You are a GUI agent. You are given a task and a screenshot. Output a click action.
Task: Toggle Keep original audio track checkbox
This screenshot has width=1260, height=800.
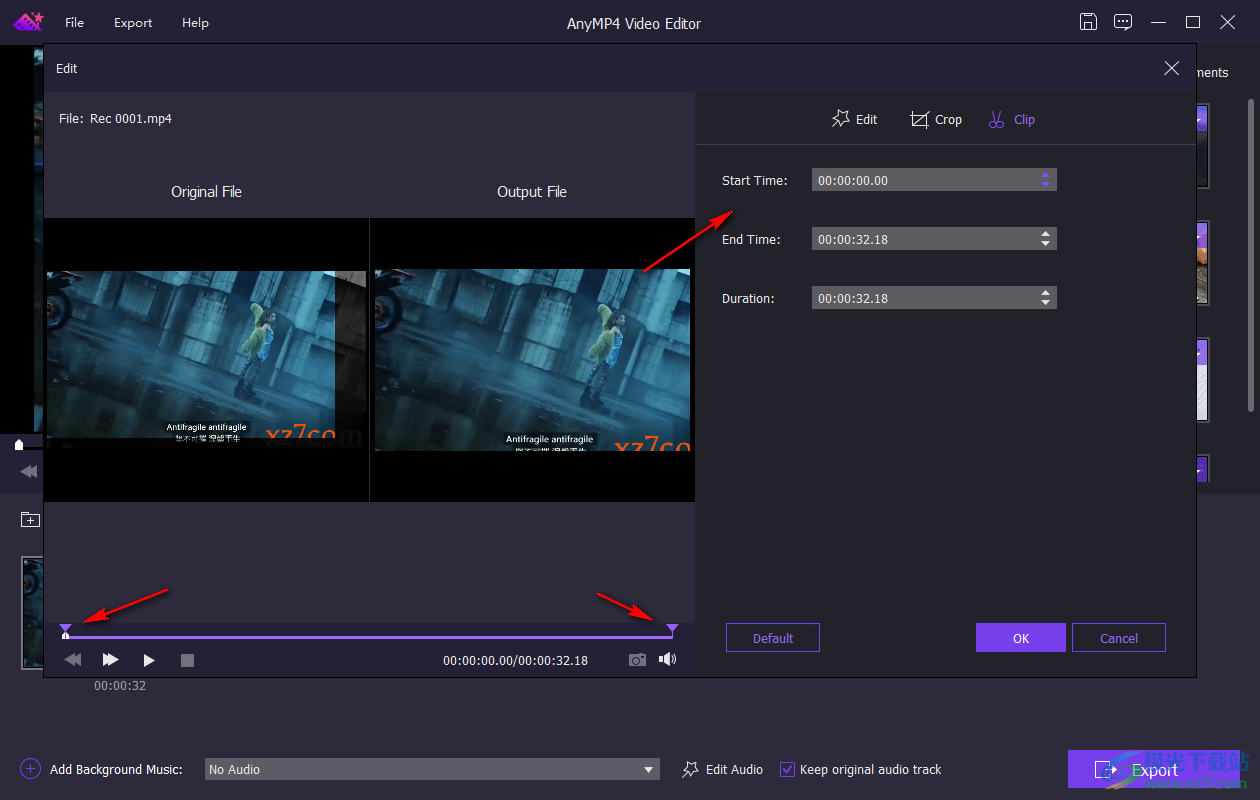coord(787,769)
